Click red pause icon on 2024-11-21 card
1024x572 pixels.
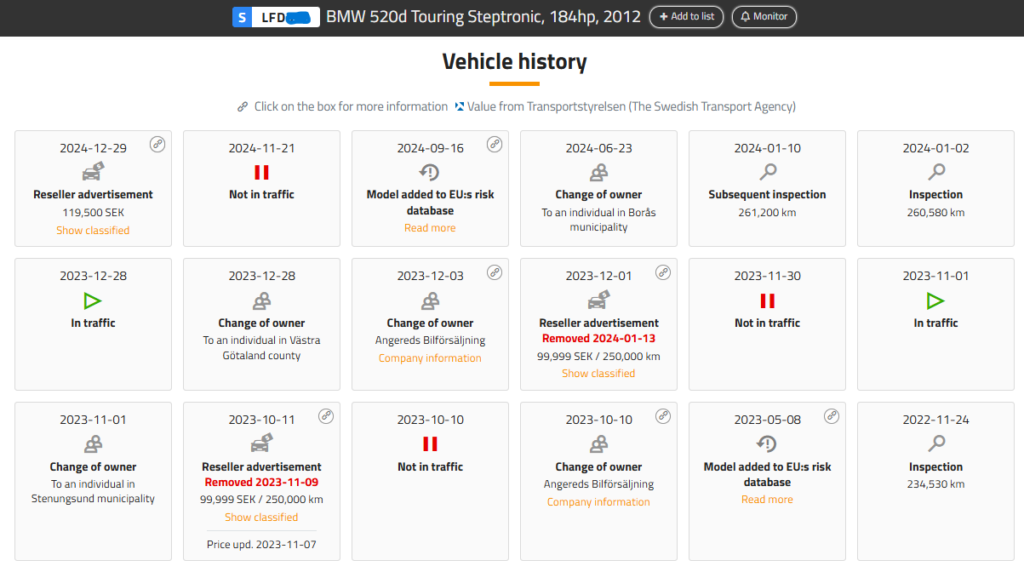click(x=261, y=172)
